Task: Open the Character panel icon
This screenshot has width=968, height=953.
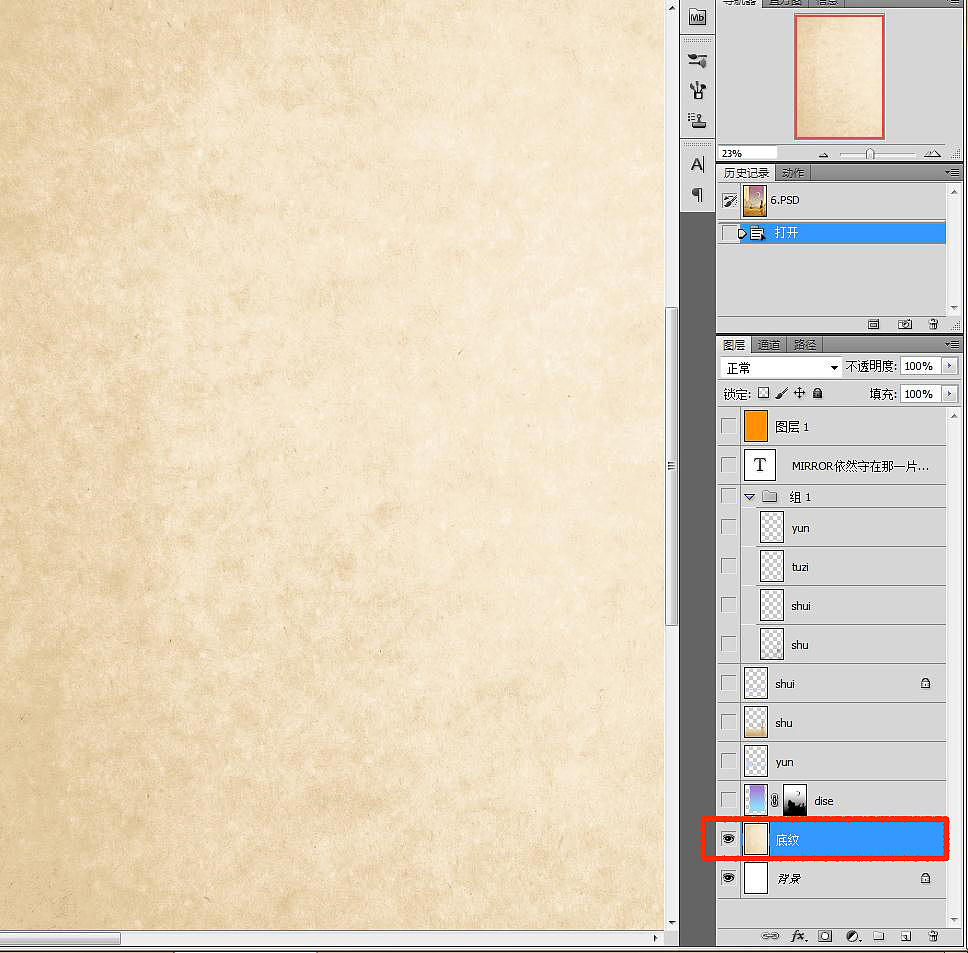Action: click(x=698, y=164)
